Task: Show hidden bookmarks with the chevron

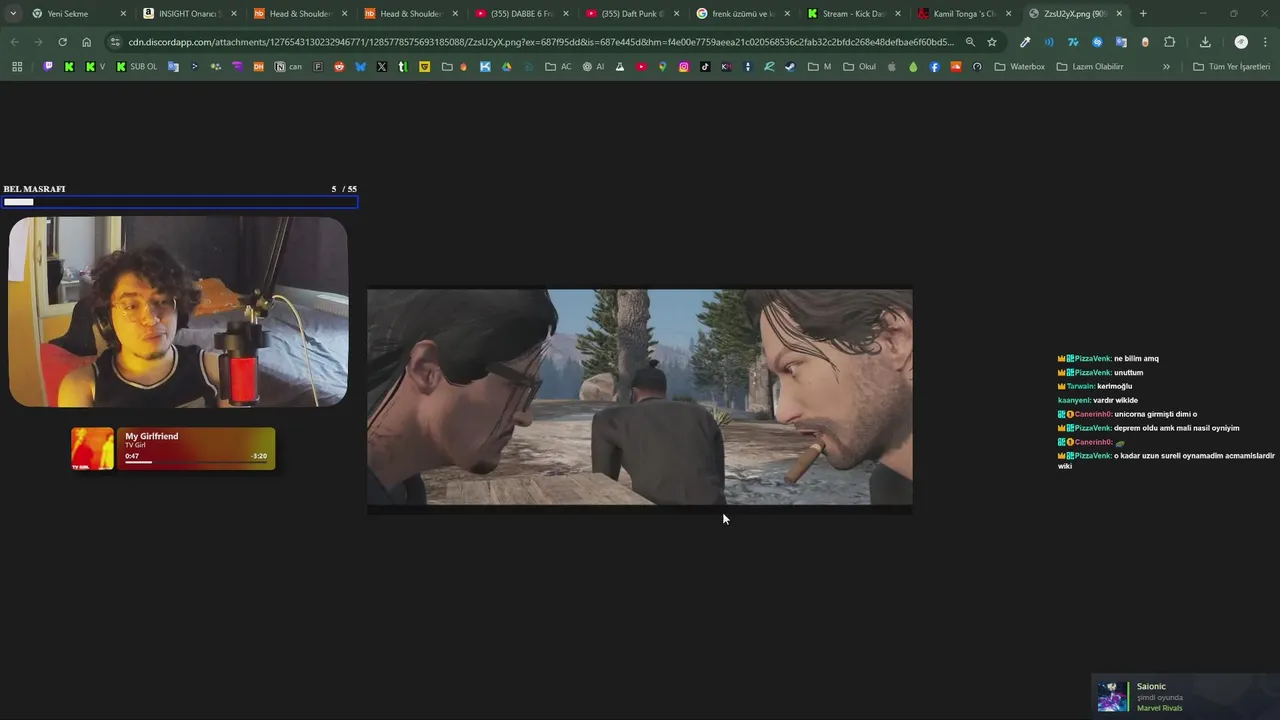Action: click(x=1166, y=67)
